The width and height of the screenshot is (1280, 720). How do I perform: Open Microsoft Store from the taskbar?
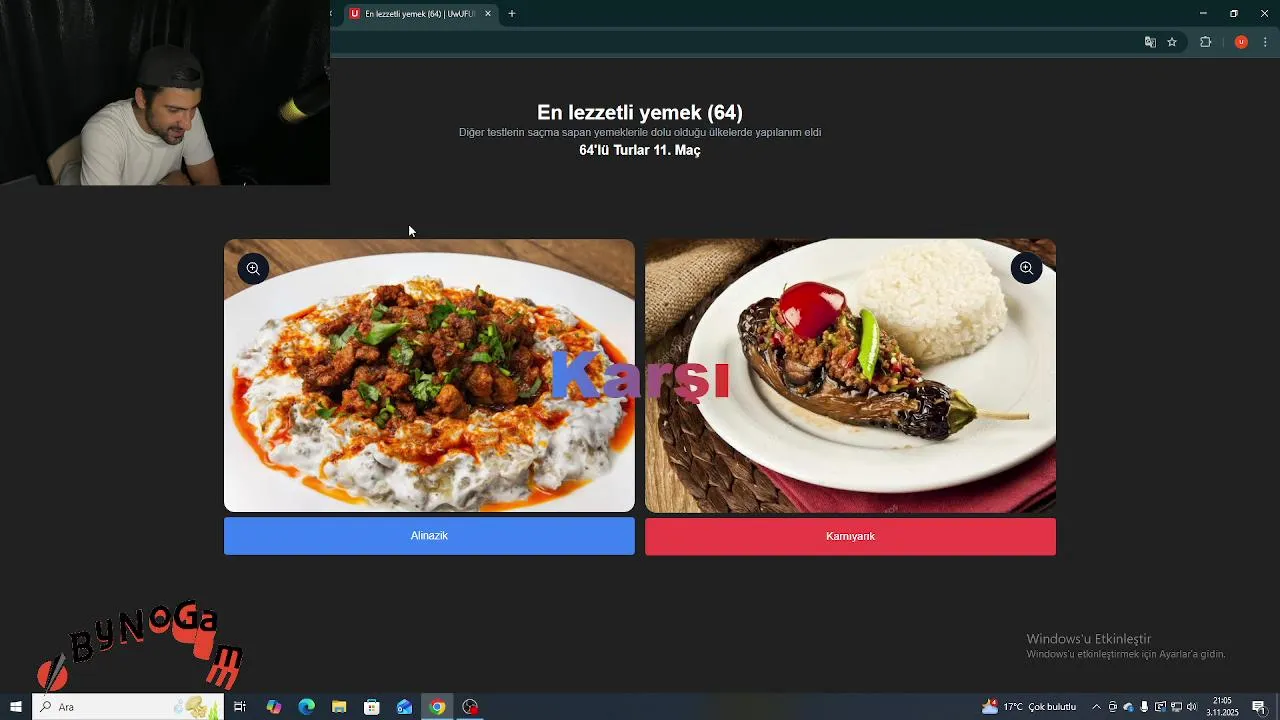click(372, 707)
